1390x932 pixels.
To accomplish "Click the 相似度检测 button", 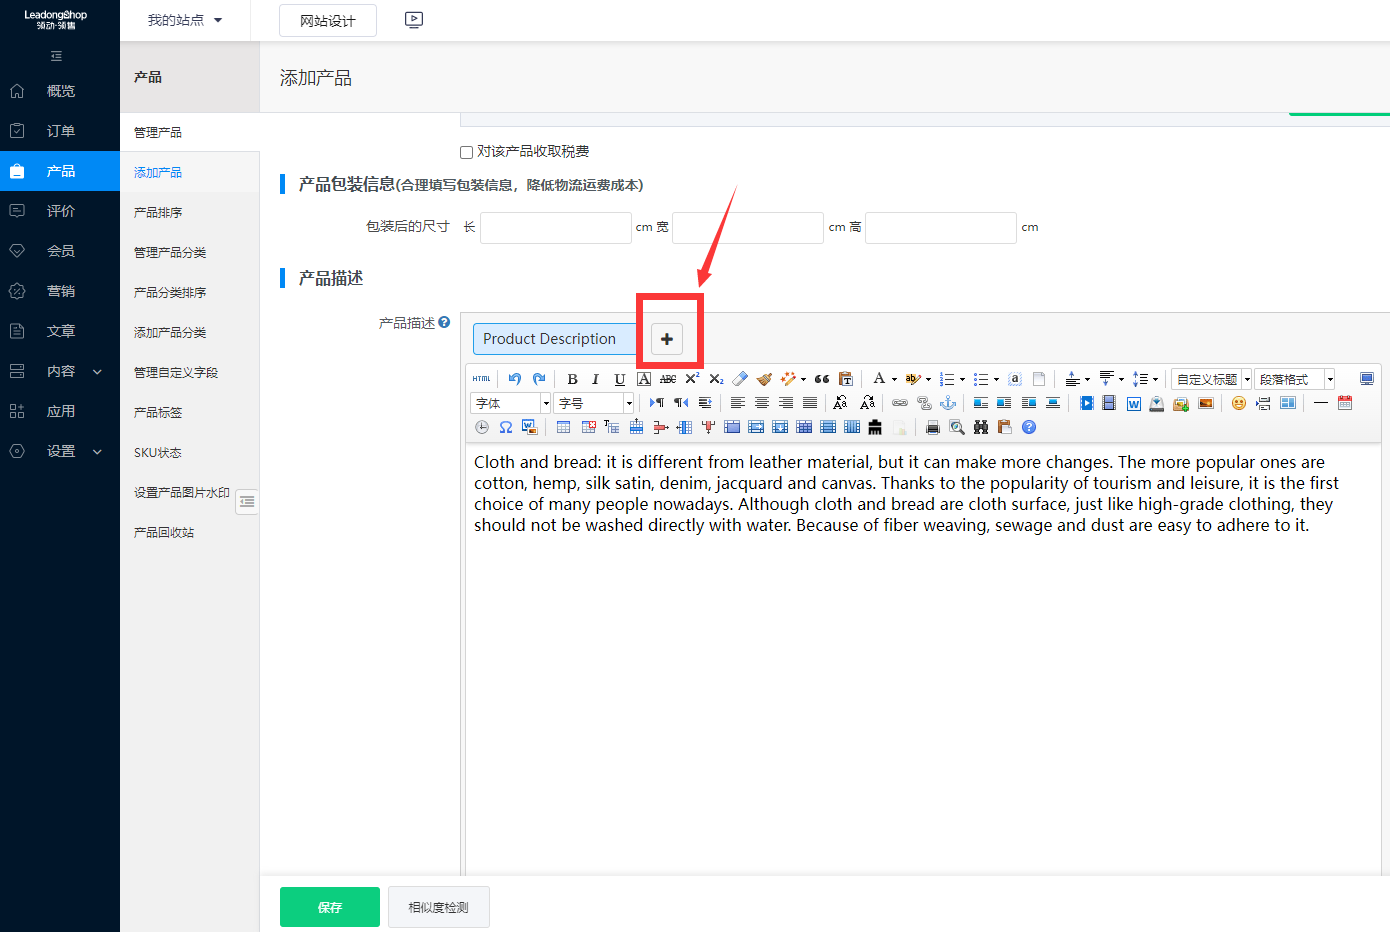I will coord(438,907).
